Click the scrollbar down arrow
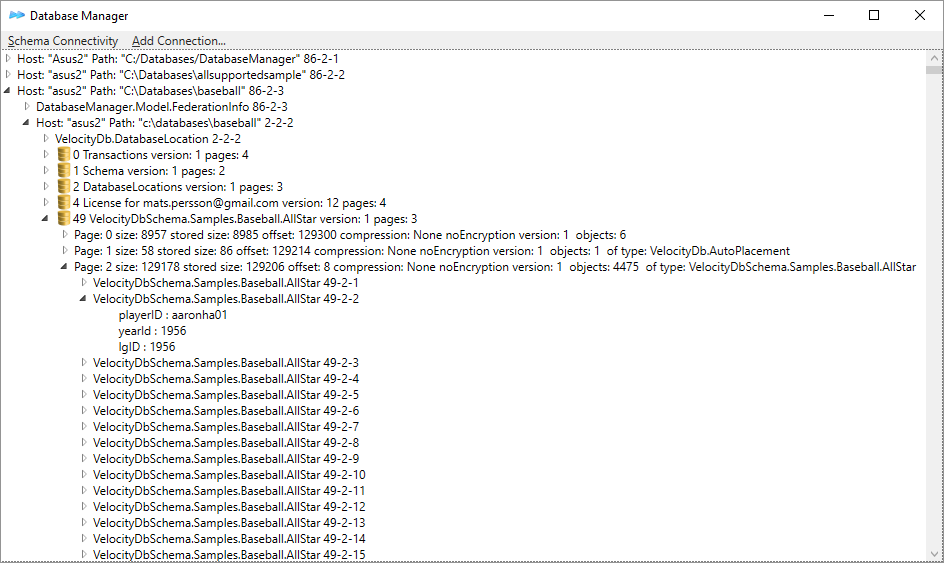Image resolution: width=944 pixels, height=563 pixels. tap(934, 554)
